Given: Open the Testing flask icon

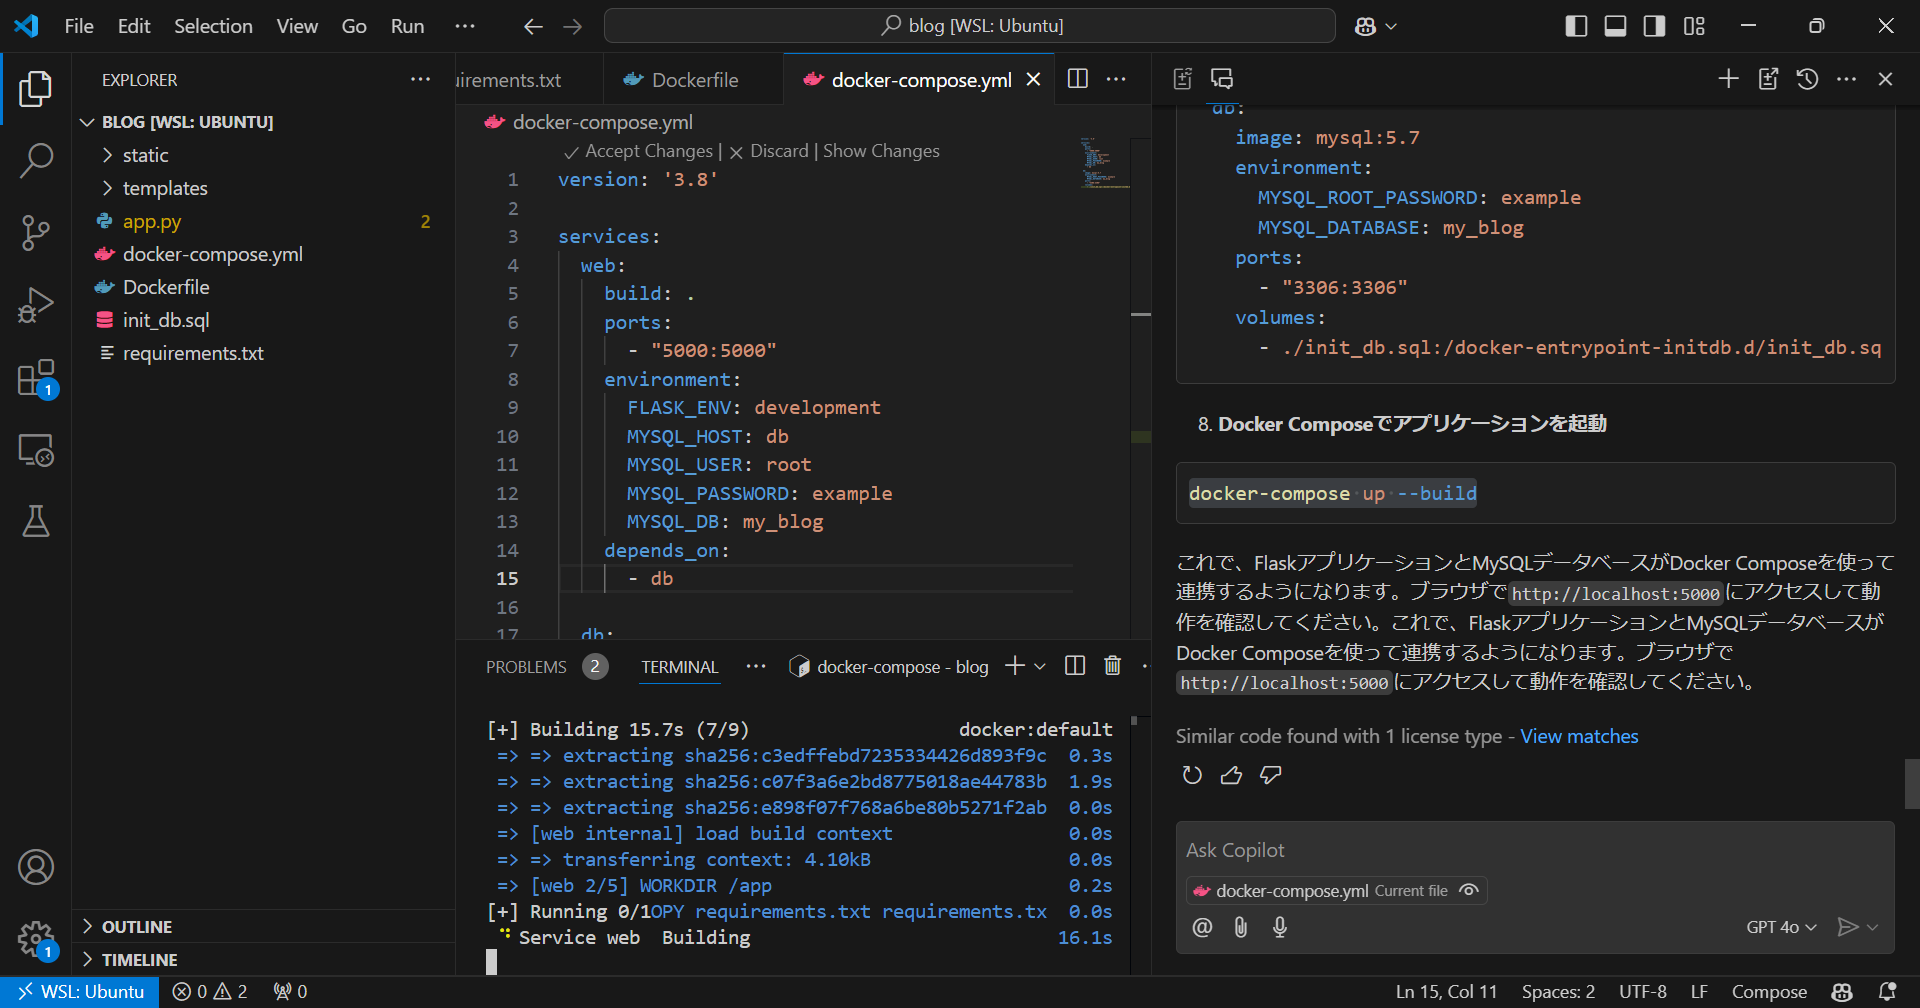Looking at the screenshot, I should tap(36, 521).
